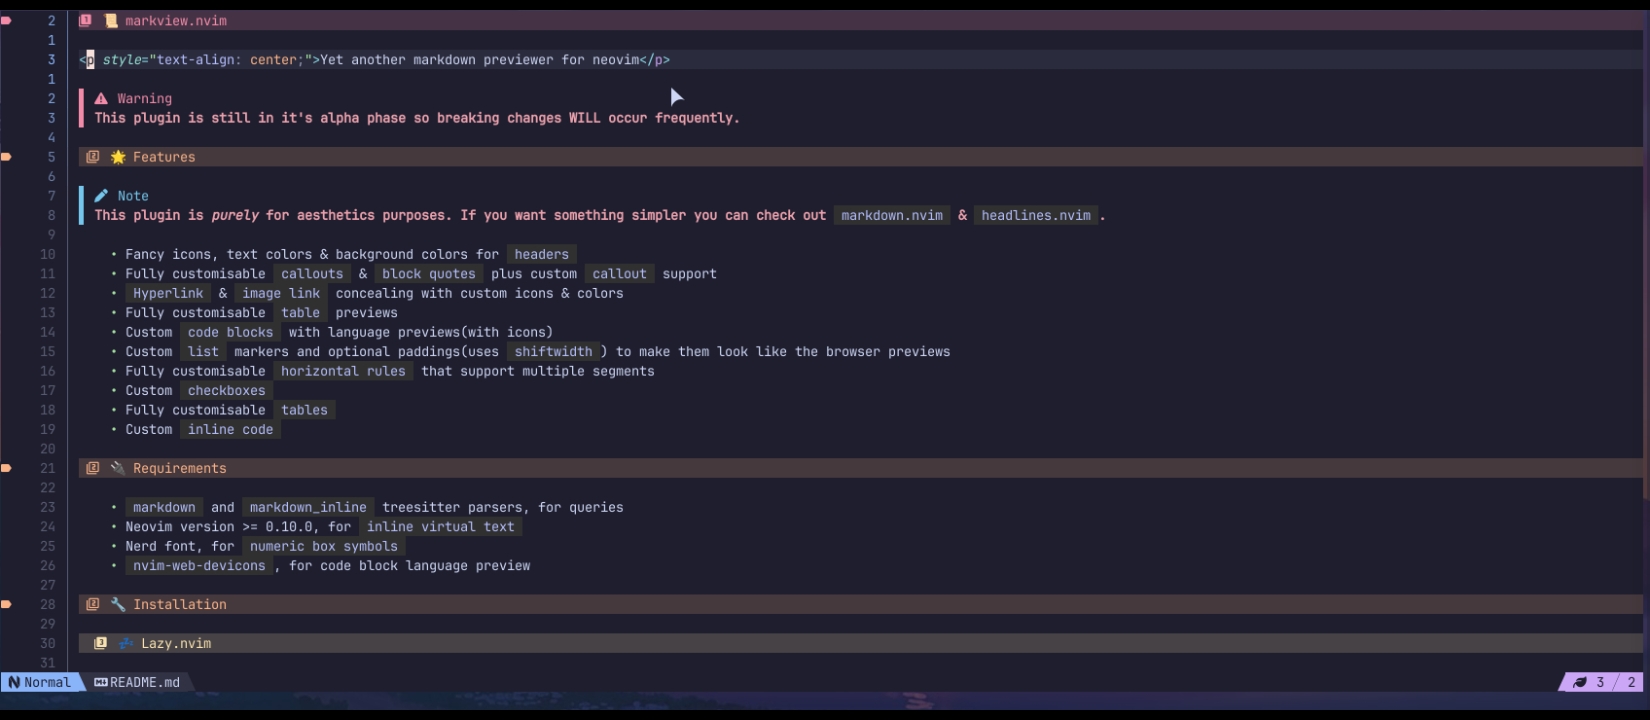Click the heading icon beside Requirements
The height and width of the screenshot is (720, 1650).
click(x=93, y=468)
